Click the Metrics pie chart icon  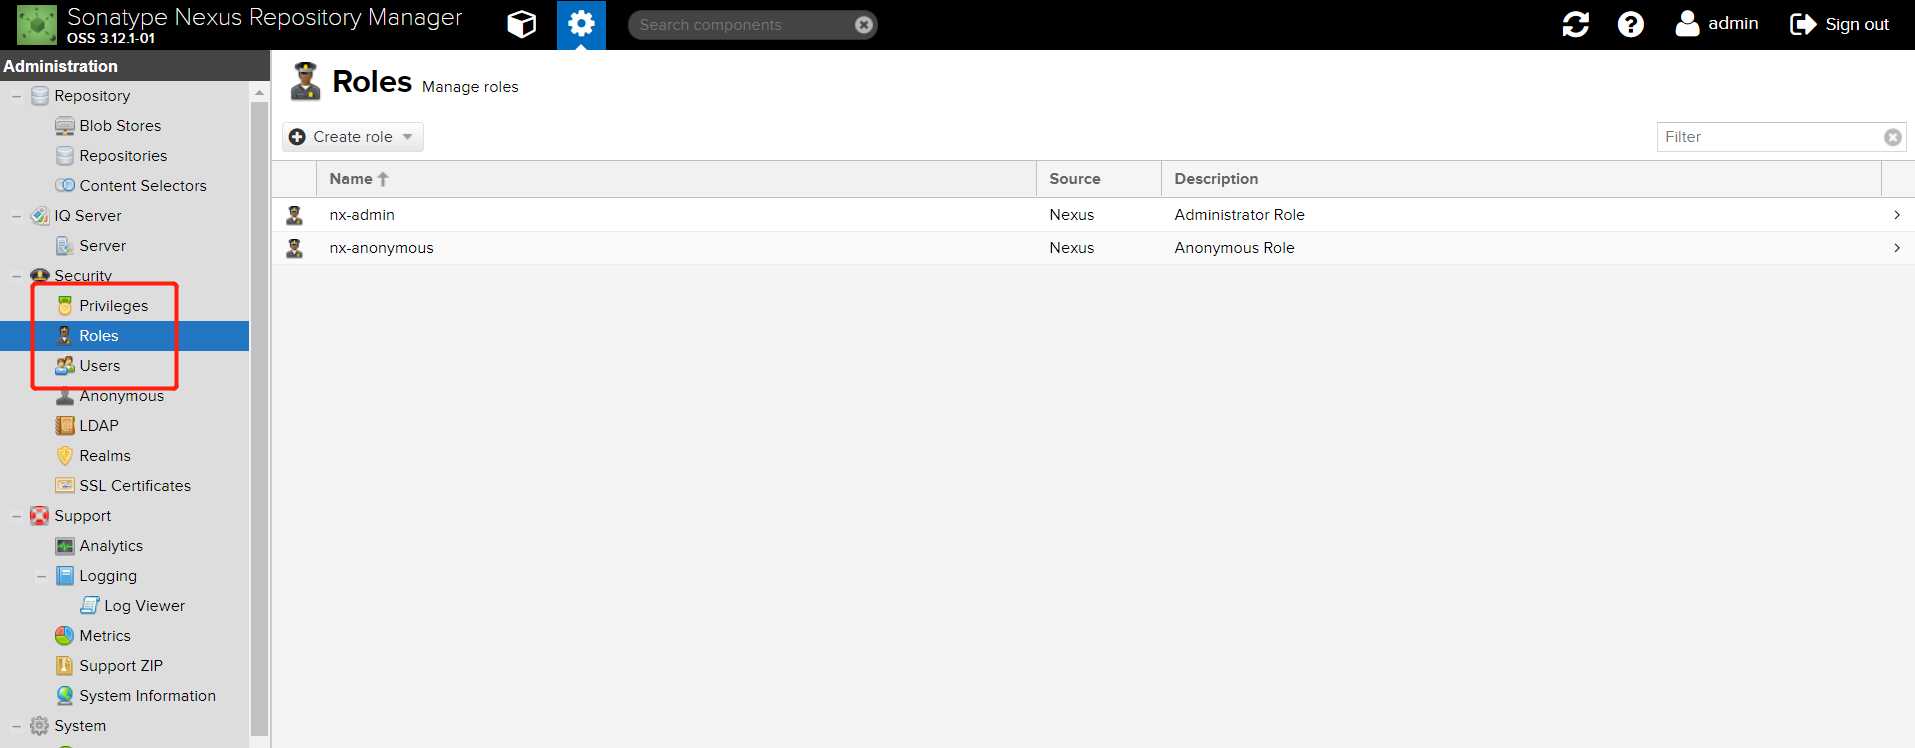pos(65,636)
